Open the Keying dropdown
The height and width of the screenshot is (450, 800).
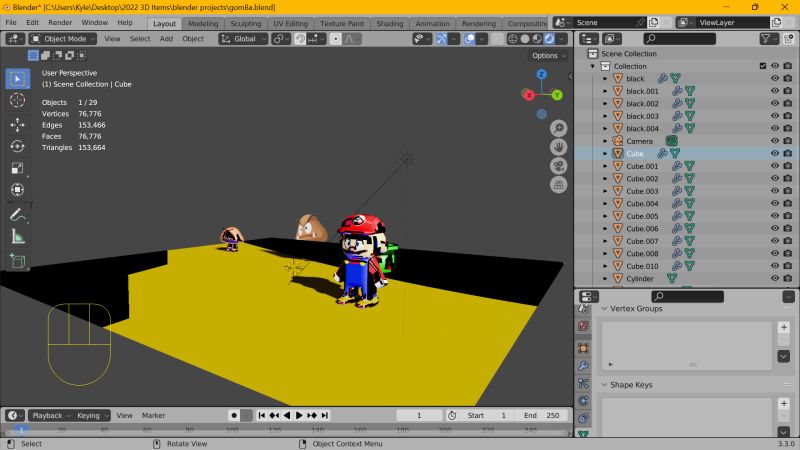pyautogui.click(x=92, y=415)
